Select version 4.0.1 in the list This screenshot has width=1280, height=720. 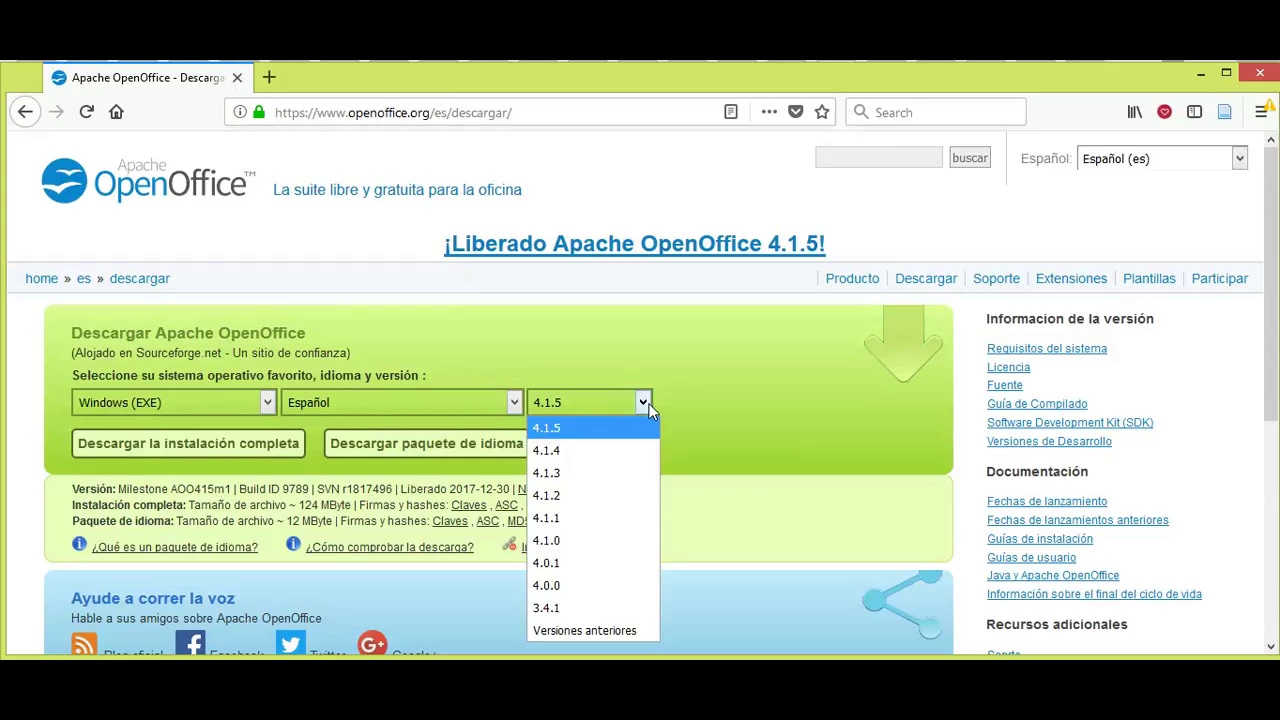pos(594,563)
